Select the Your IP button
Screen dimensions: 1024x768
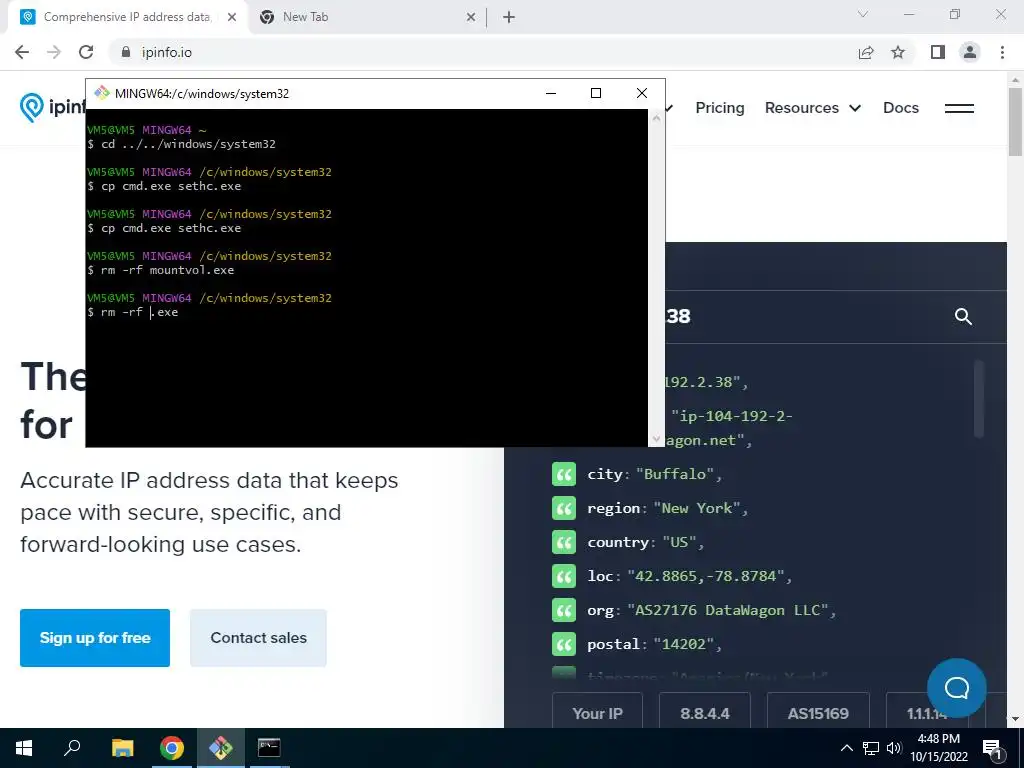(x=598, y=712)
